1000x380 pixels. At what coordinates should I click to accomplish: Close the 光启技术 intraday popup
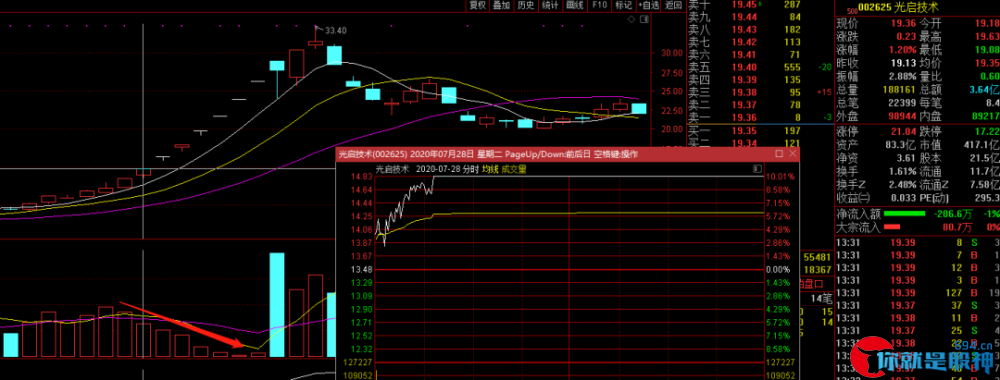coord(793,154)
